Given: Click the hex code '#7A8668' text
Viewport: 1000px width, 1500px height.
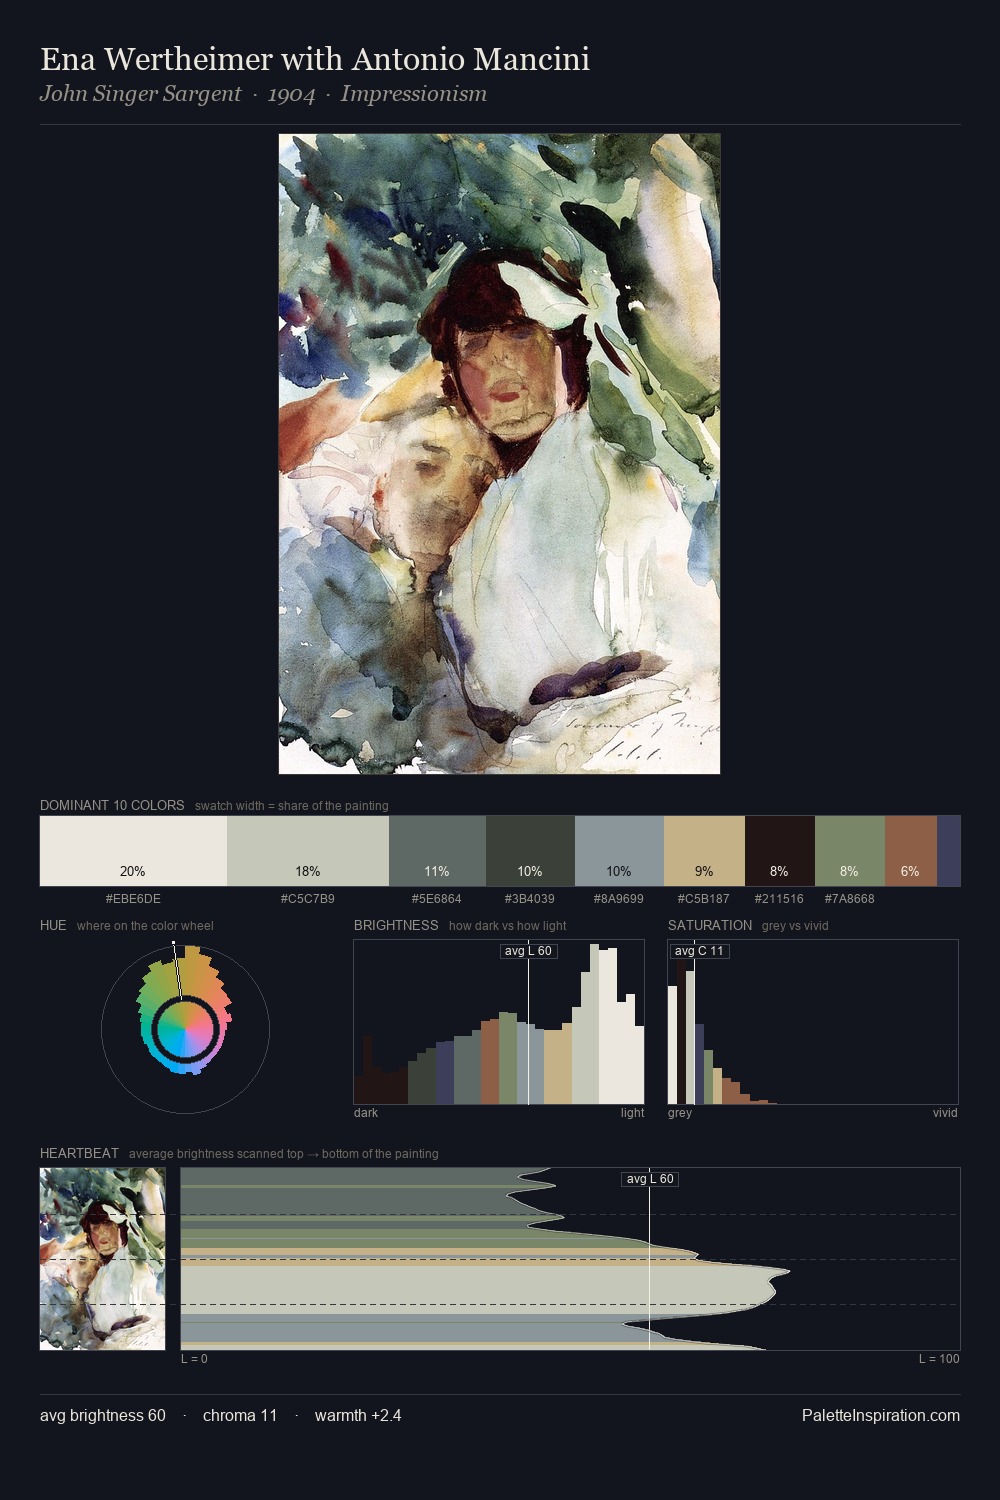Looking at the screenshot, I should (850, 899).
